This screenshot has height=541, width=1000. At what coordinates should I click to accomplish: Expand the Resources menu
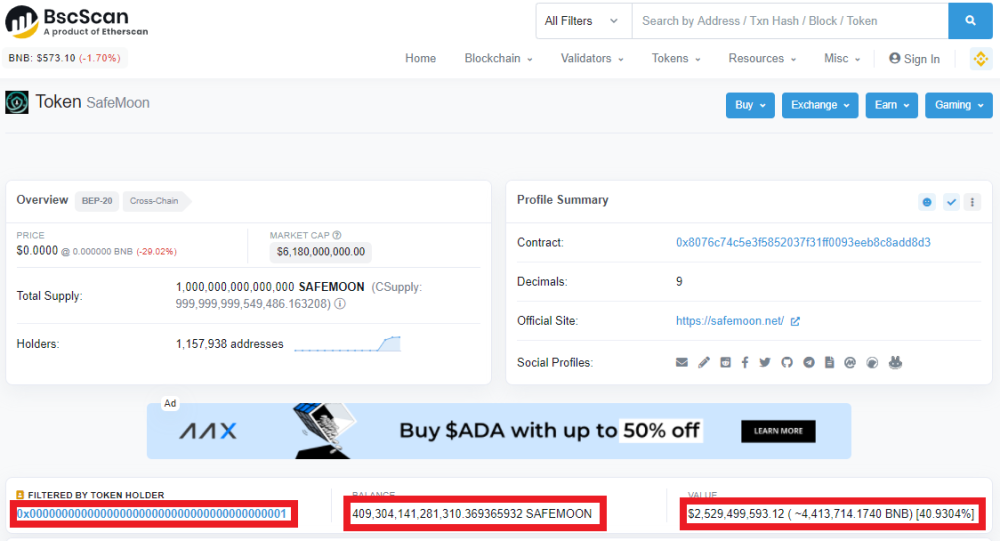click(762, 58)
